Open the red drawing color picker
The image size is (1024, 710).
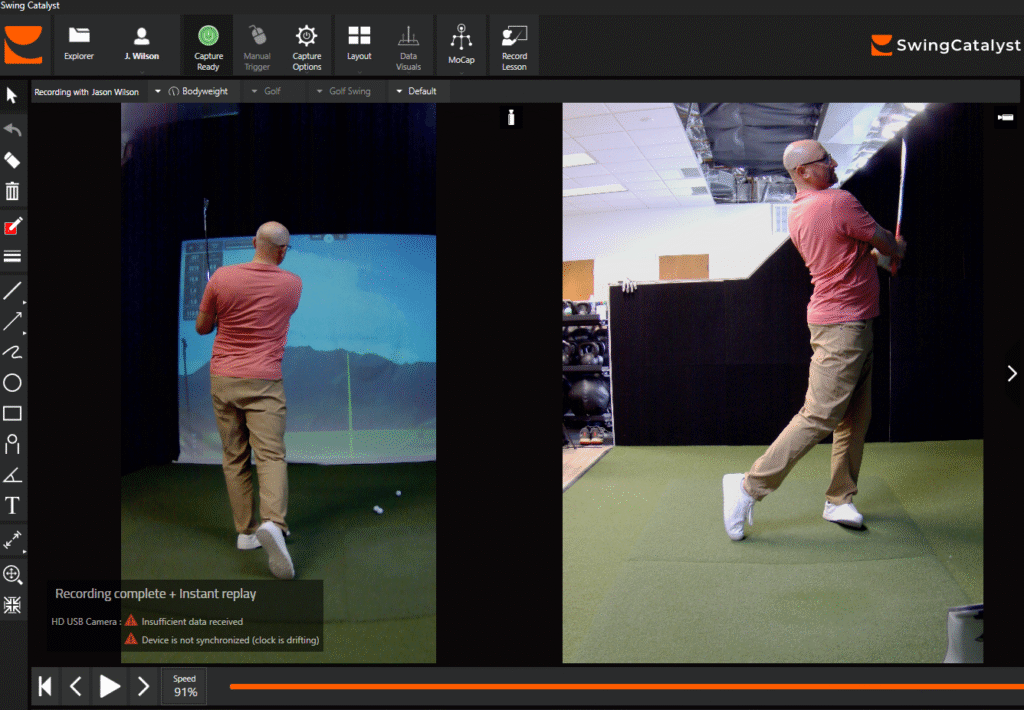coord(12,227)
